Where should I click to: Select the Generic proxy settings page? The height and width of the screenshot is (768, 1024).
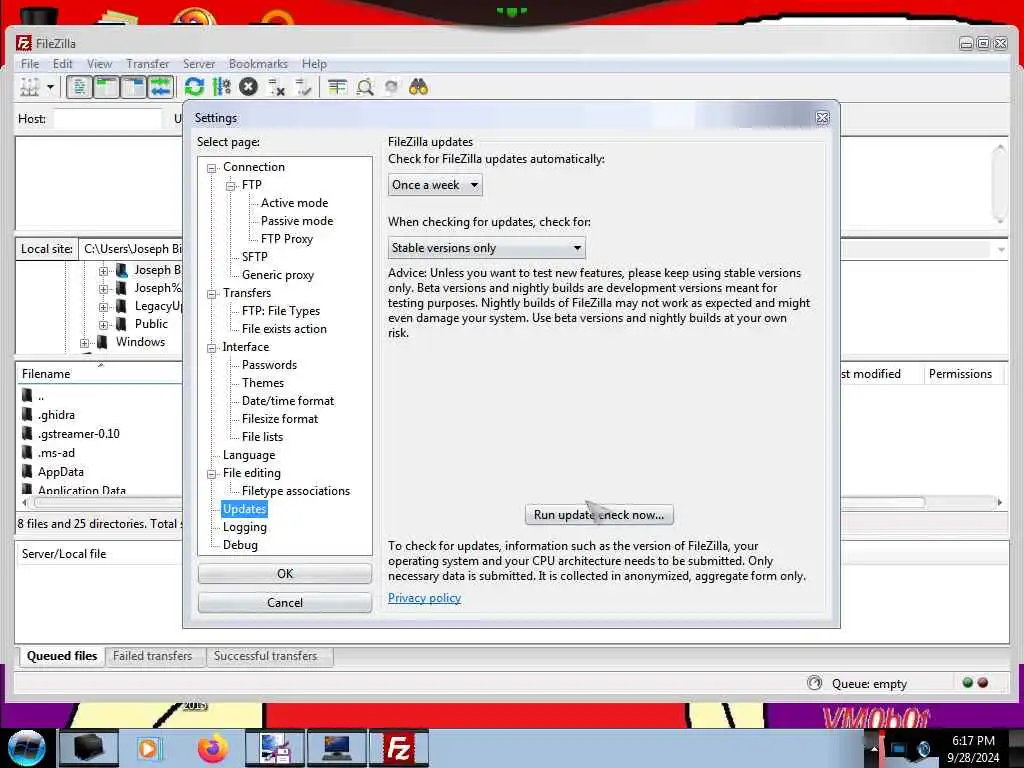(x=278, y=275)
